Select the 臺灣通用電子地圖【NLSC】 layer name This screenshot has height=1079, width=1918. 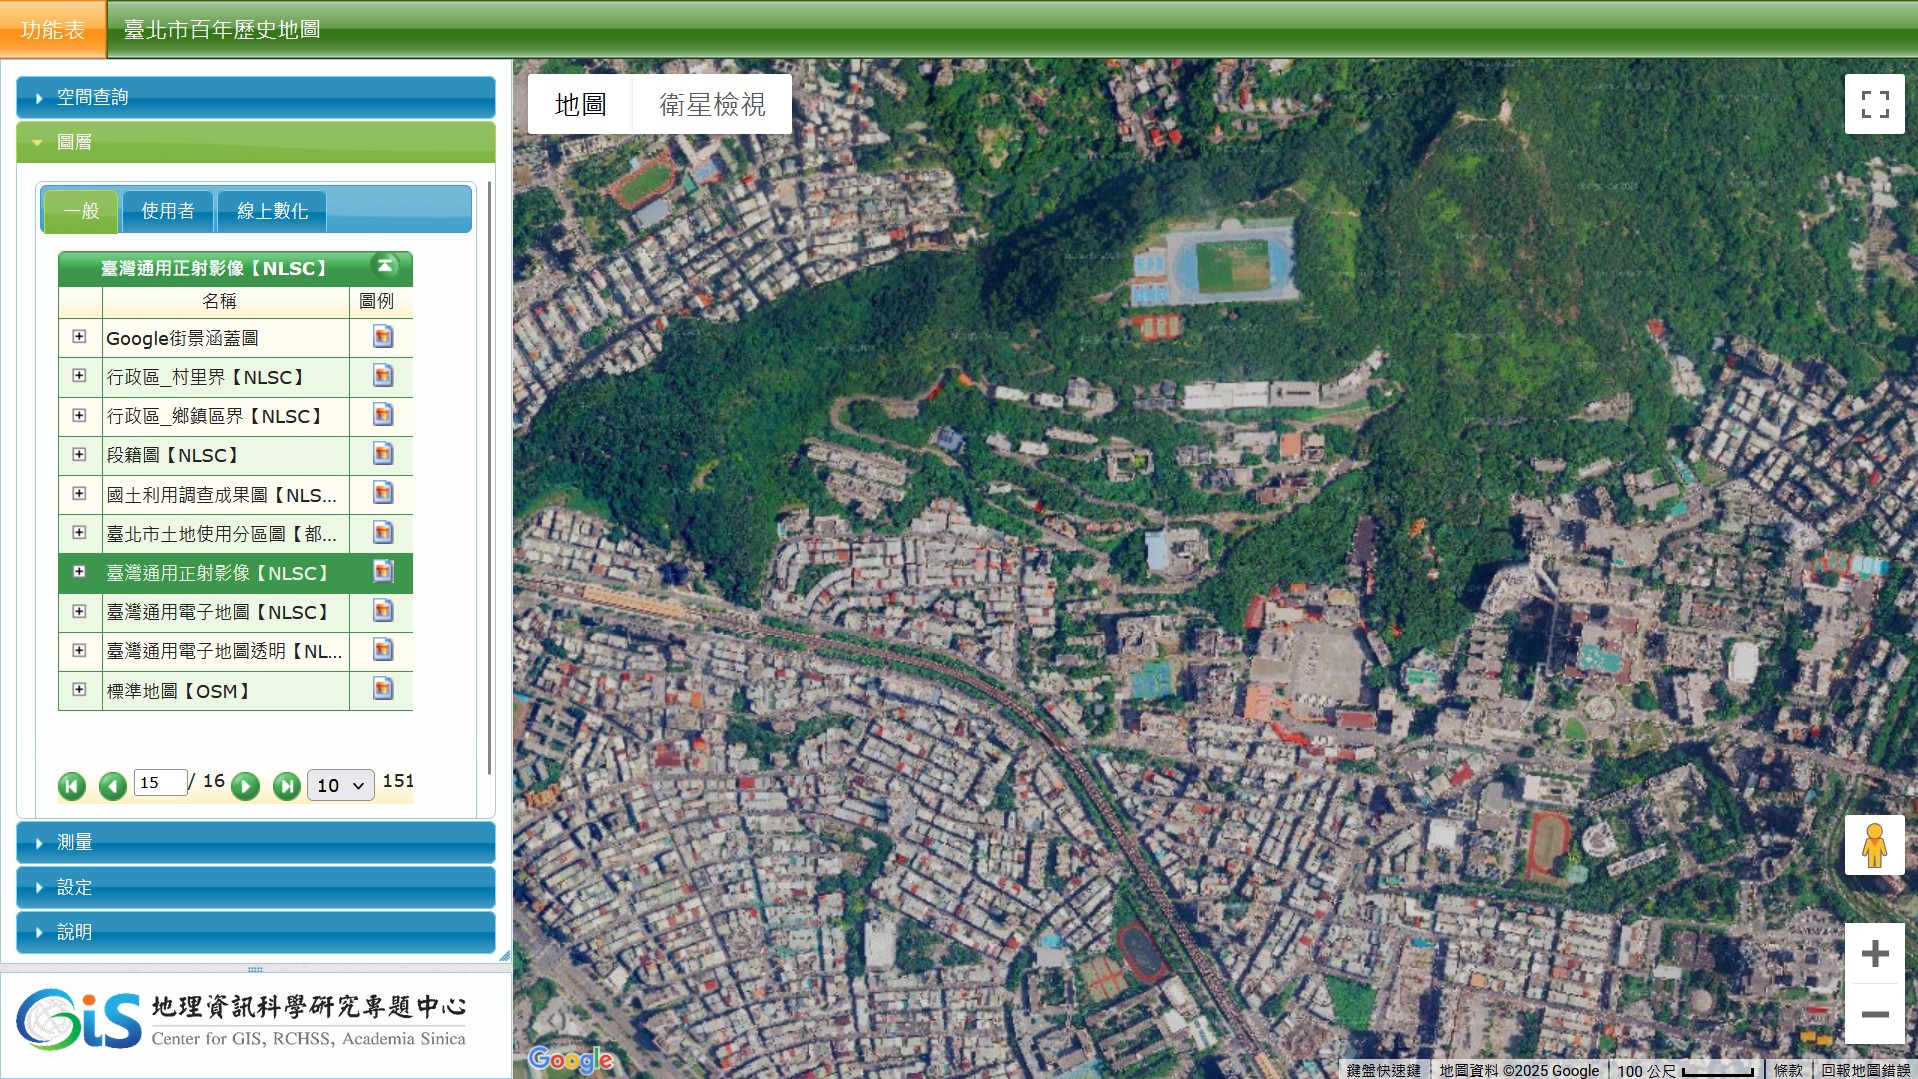[218, 612]
